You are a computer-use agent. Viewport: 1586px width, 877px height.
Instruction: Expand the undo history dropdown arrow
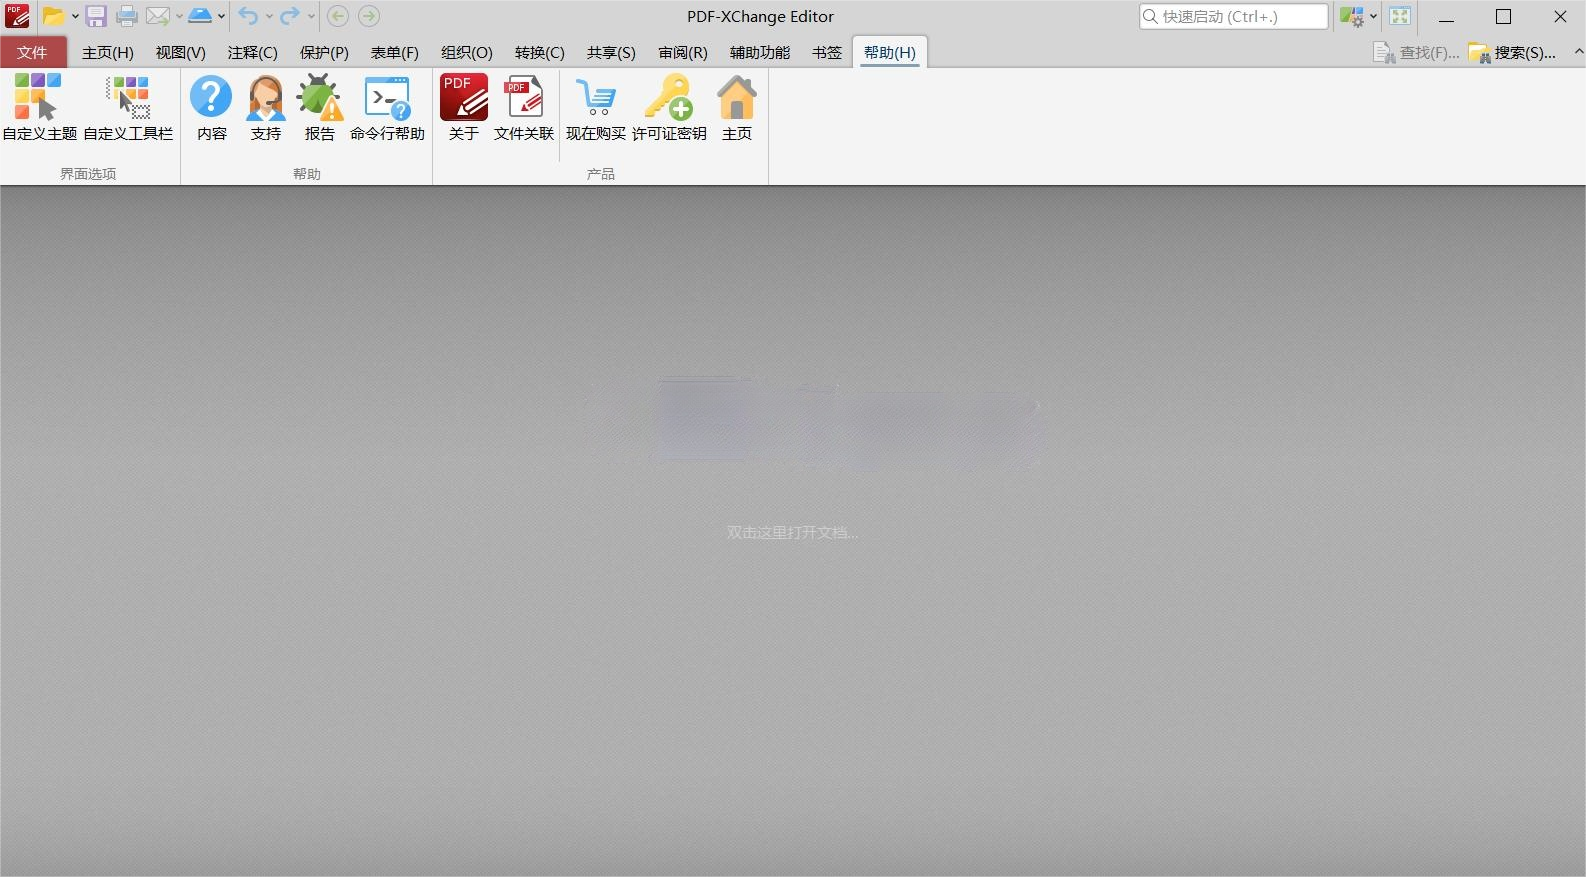tap(269, 16)
